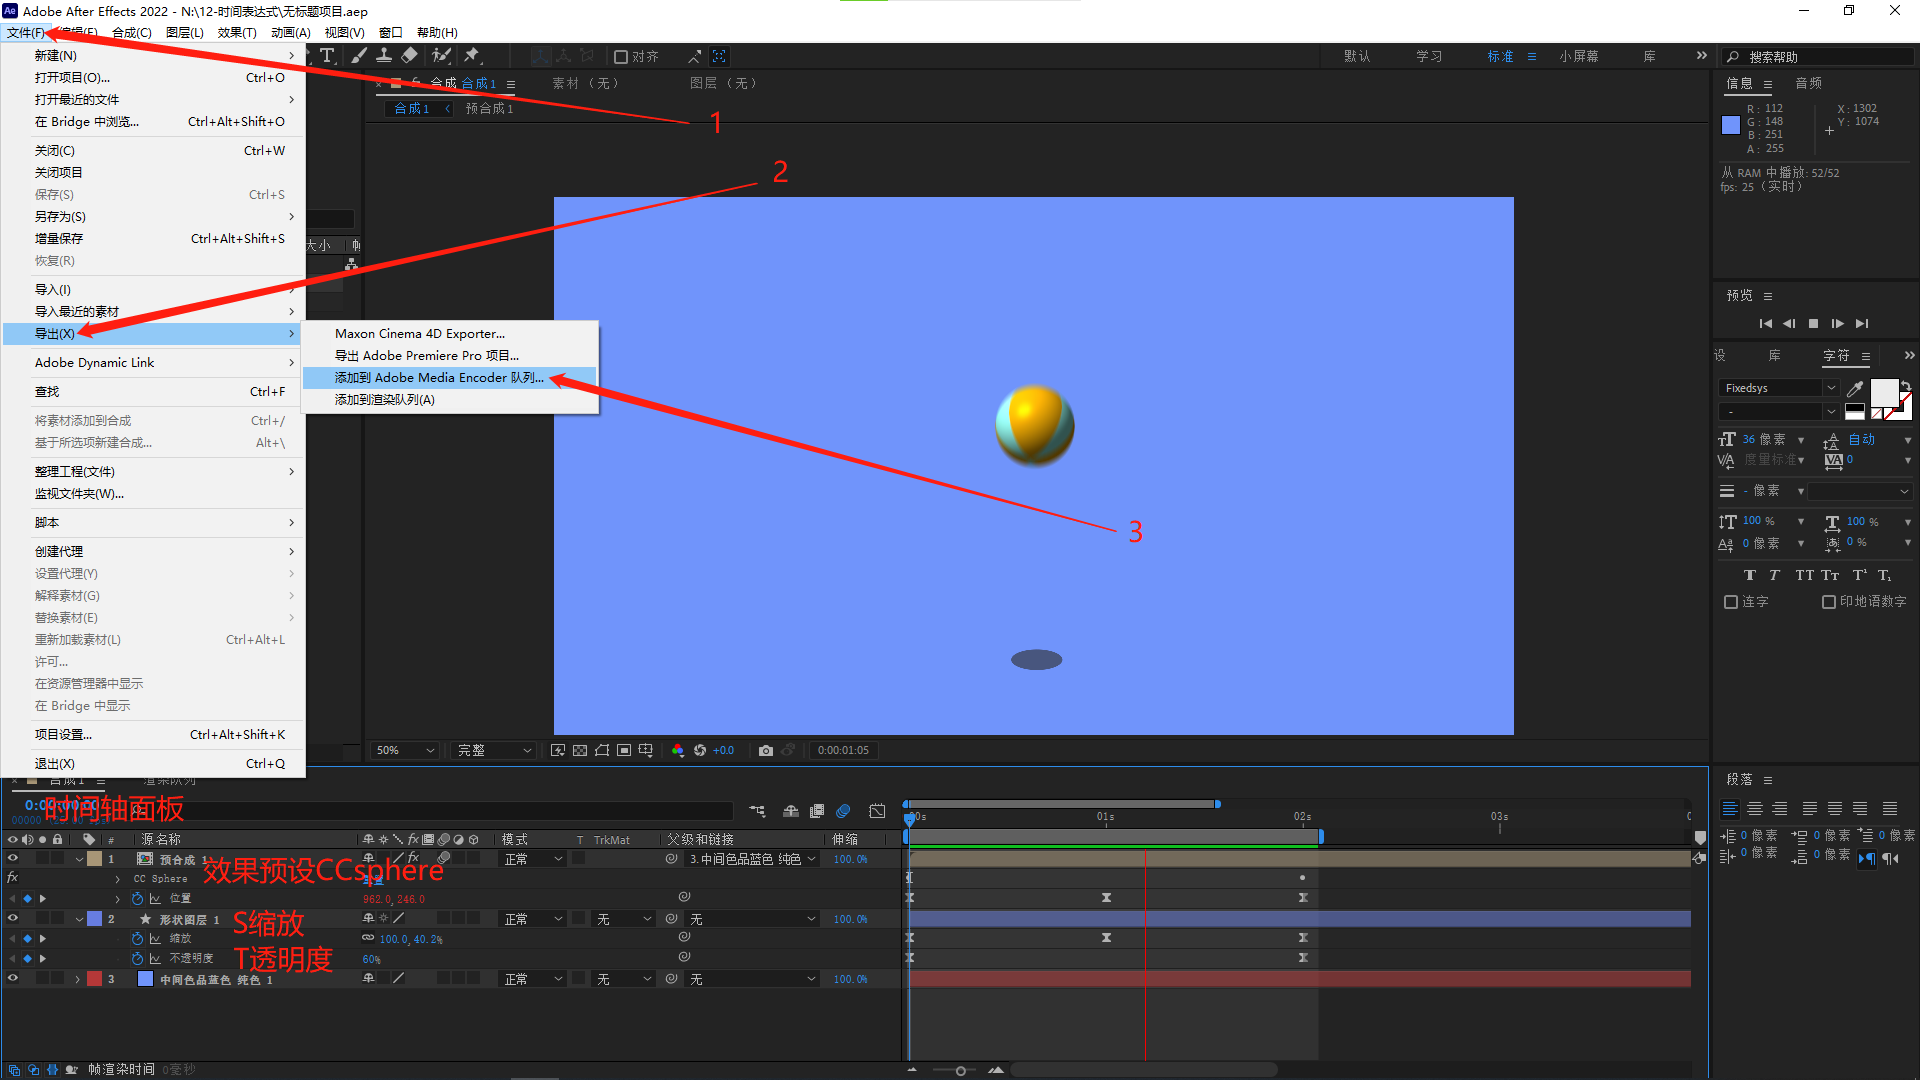
Task: Click the reset exposure icon
Action: (x=700, y=750)
